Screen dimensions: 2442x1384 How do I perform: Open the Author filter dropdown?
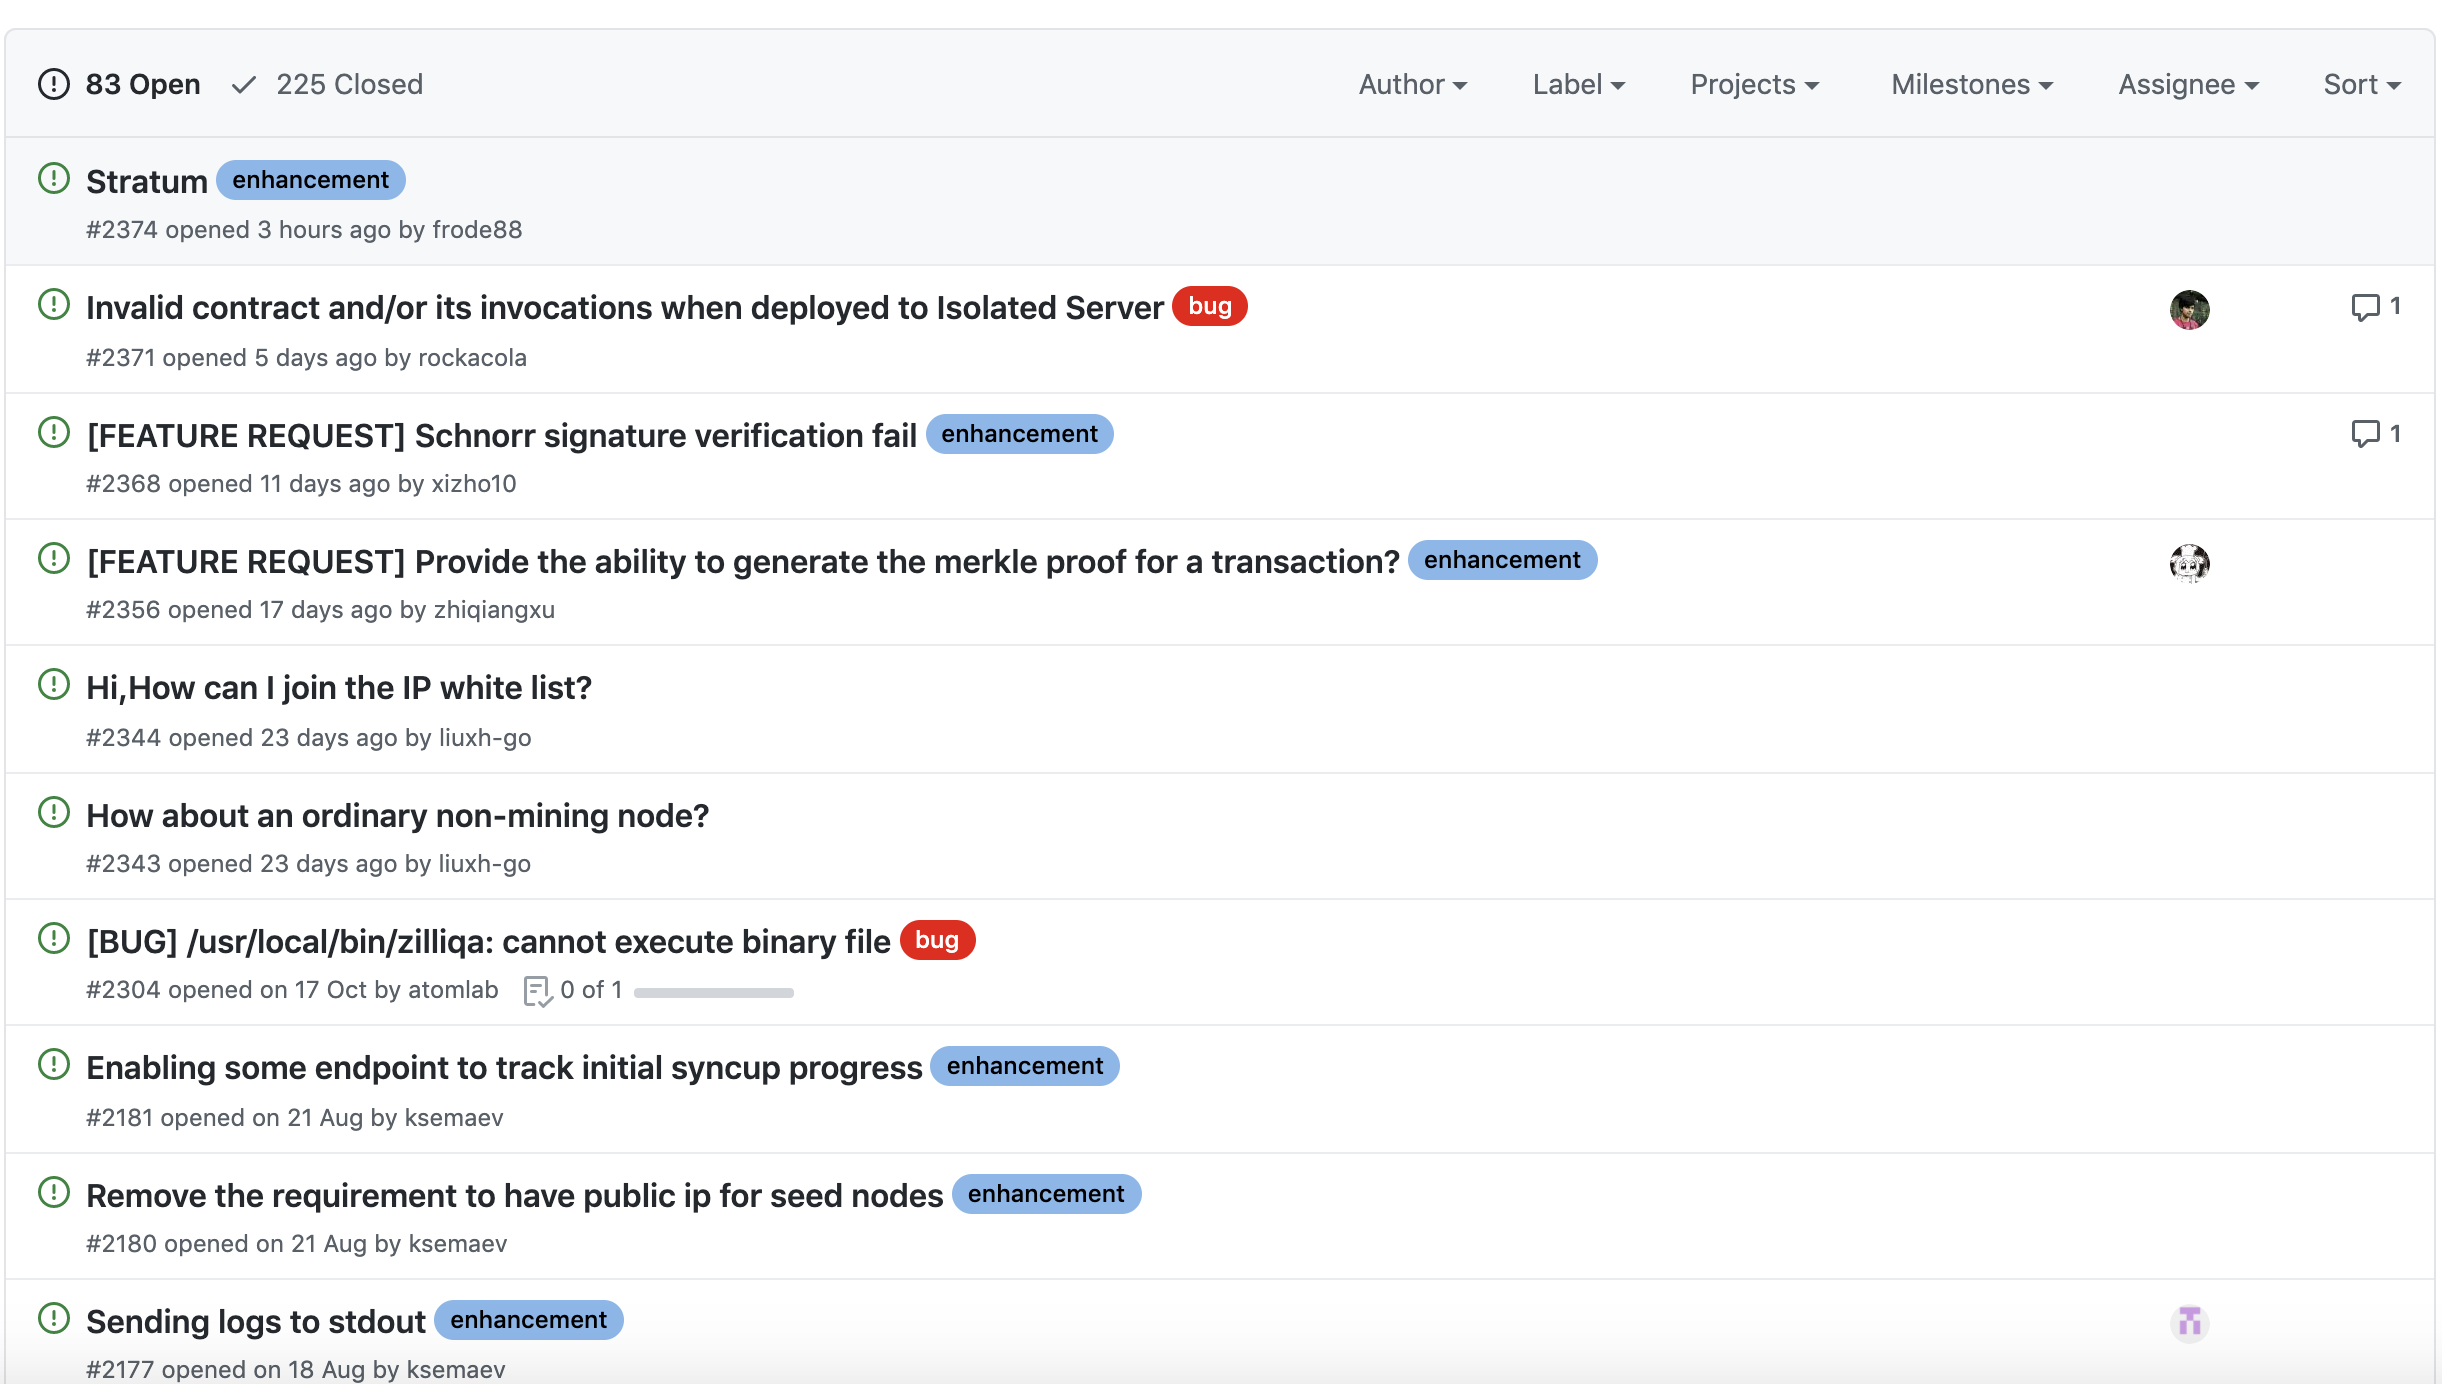1412,85
